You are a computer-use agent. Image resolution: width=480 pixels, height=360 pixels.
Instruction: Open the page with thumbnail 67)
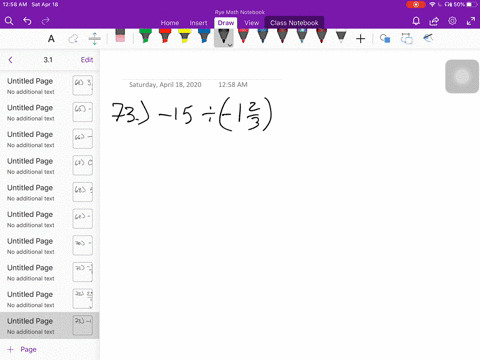(50, 165)
